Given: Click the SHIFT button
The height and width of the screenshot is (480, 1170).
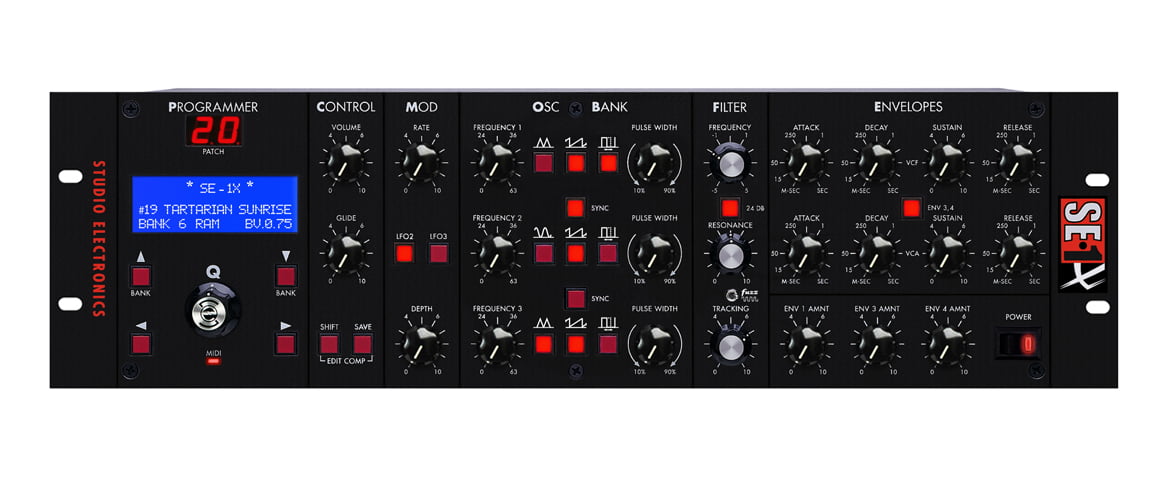Looking at the screenshot, I should tap(329, 344).
